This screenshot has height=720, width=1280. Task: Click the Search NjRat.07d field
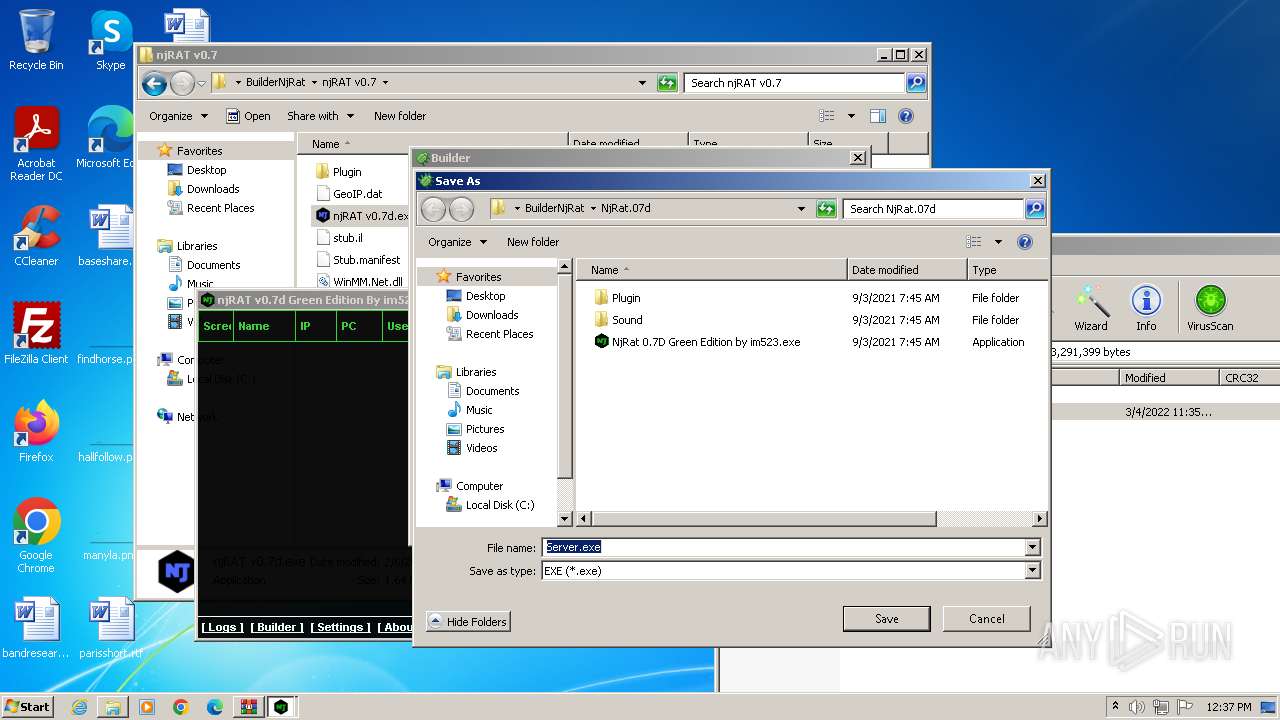(x=934, y=209)
